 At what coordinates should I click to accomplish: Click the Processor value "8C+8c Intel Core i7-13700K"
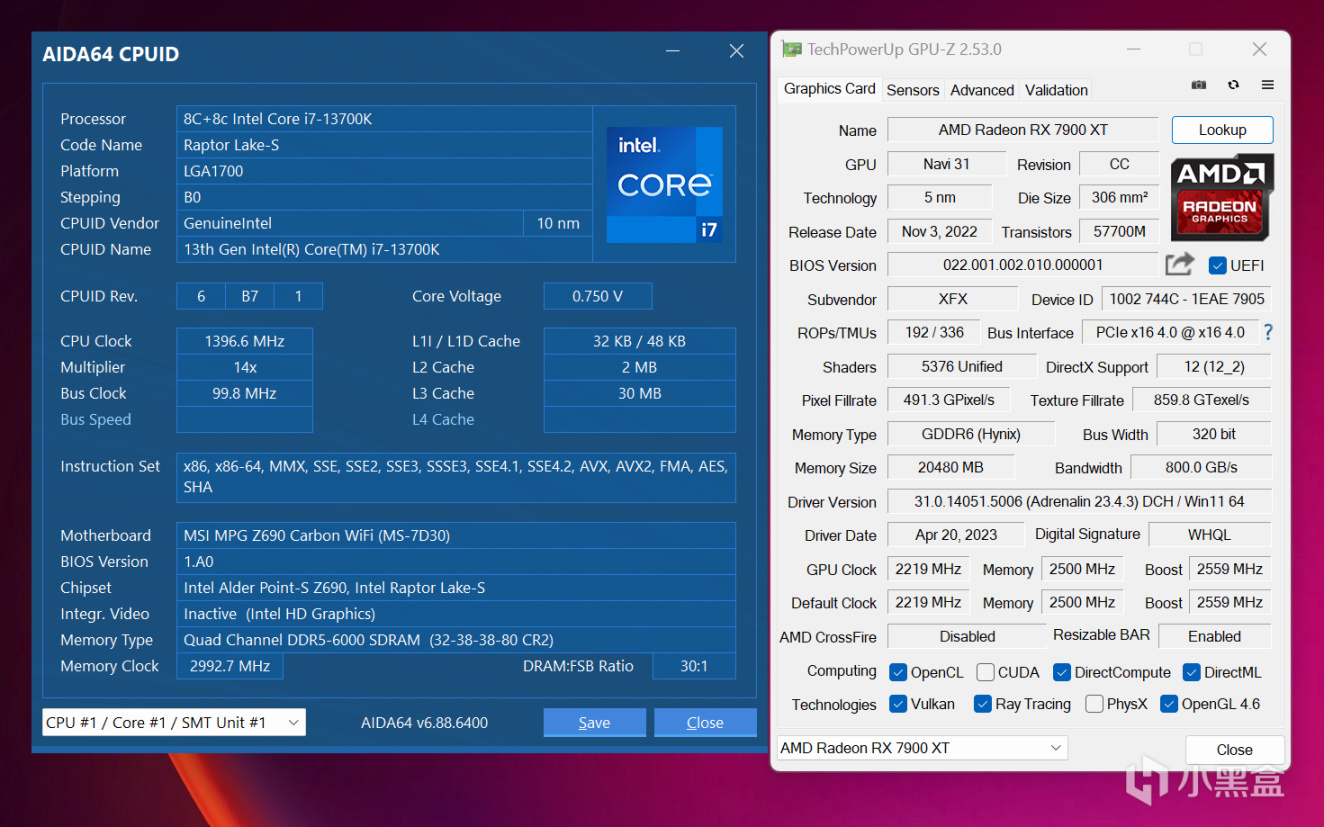(x=385, y=119)
